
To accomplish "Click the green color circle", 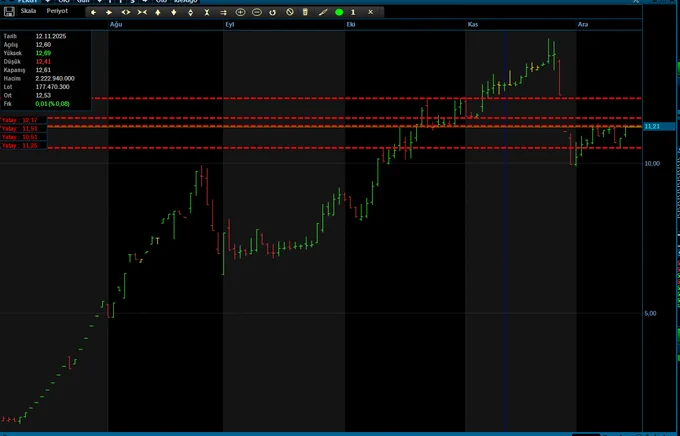I will (339, 13).
